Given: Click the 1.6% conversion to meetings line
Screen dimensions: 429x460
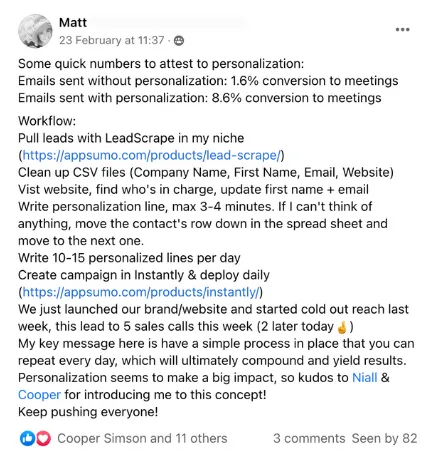Looking at the screenshot, I should coord(208,81).
